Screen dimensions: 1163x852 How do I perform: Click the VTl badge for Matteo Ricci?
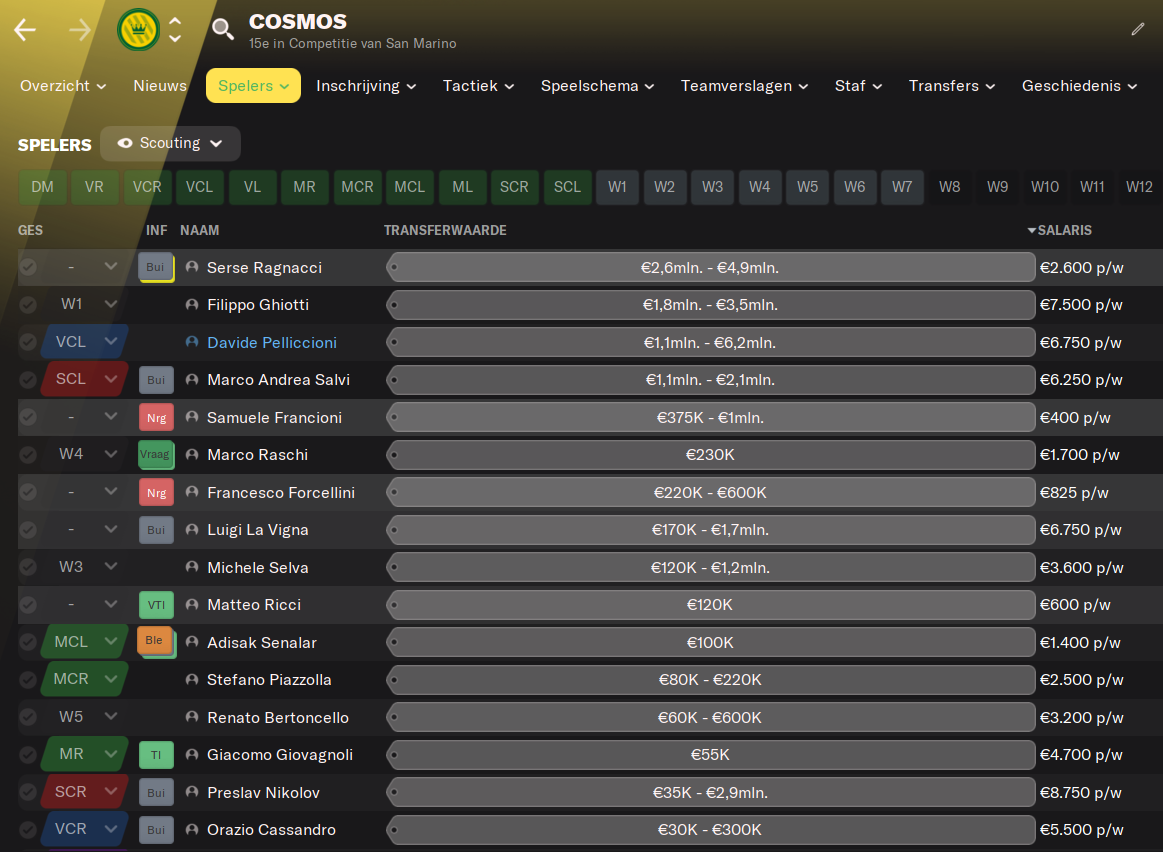tap(157, 604)
